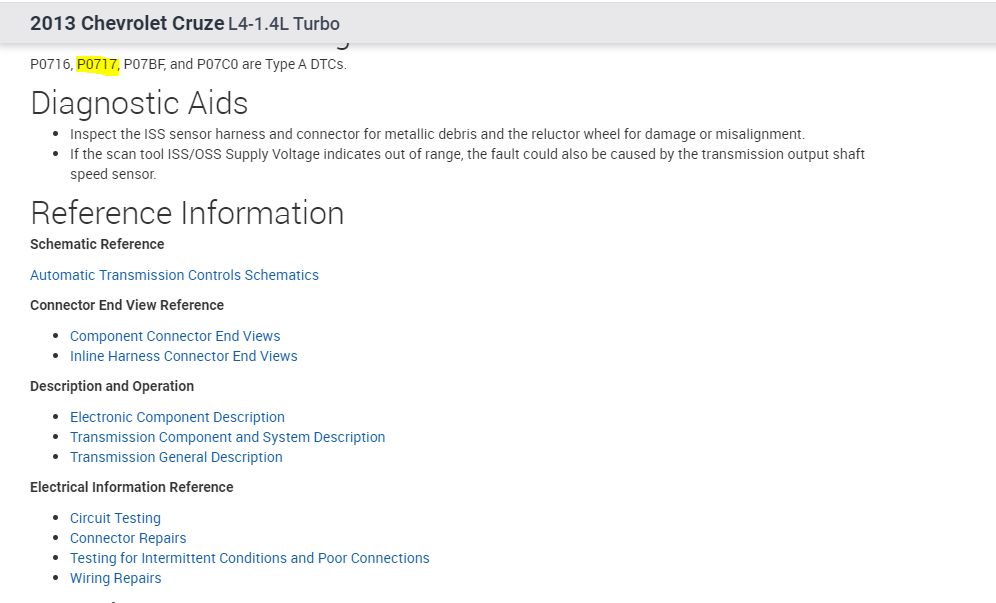Open Testing for Intermittent Conditions link

(x=249, y=558)
